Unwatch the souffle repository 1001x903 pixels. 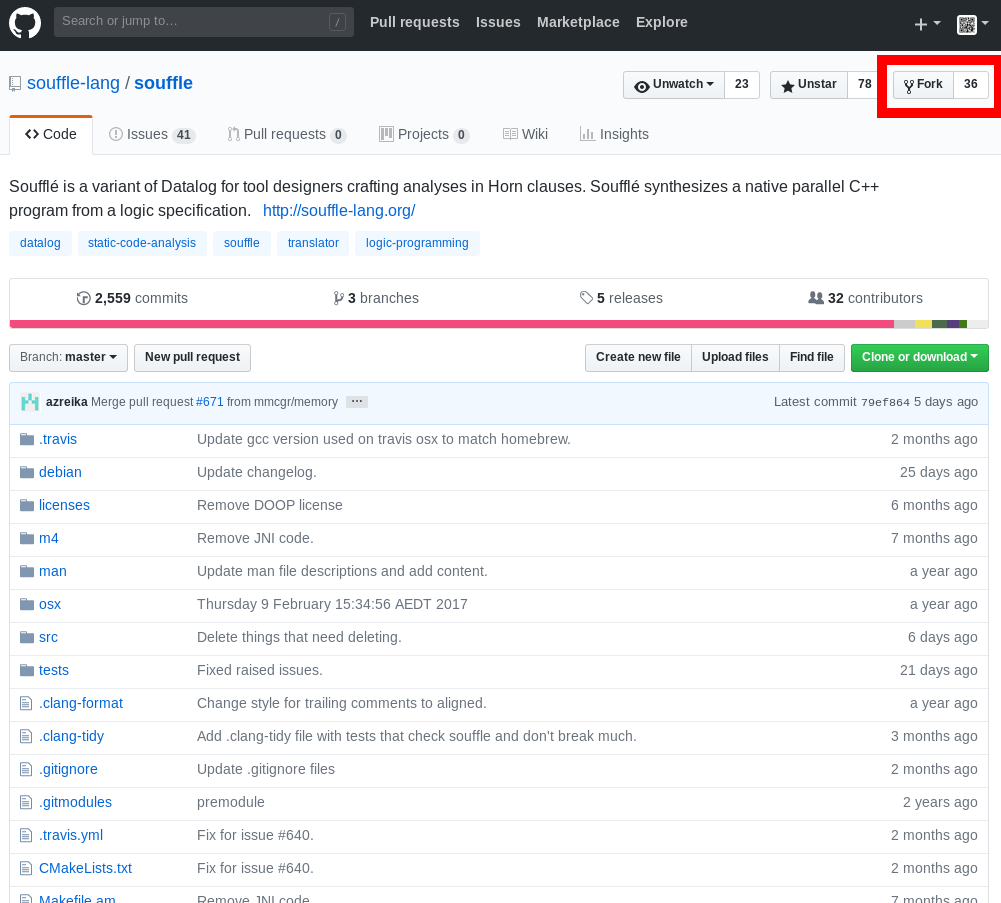[674, 84]
